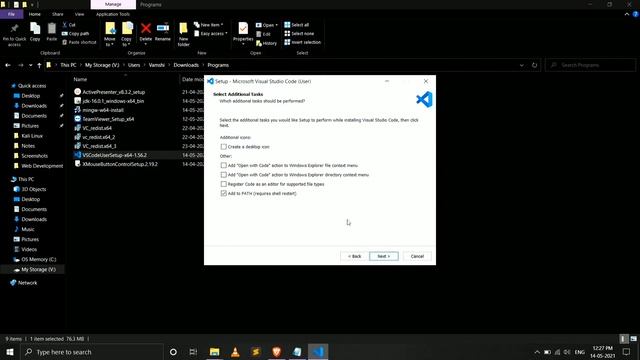Image resolution: width=640 pixels, height=360 pixels.
Task: Click Next in setup wizard
Action: [x=384, y=256]
